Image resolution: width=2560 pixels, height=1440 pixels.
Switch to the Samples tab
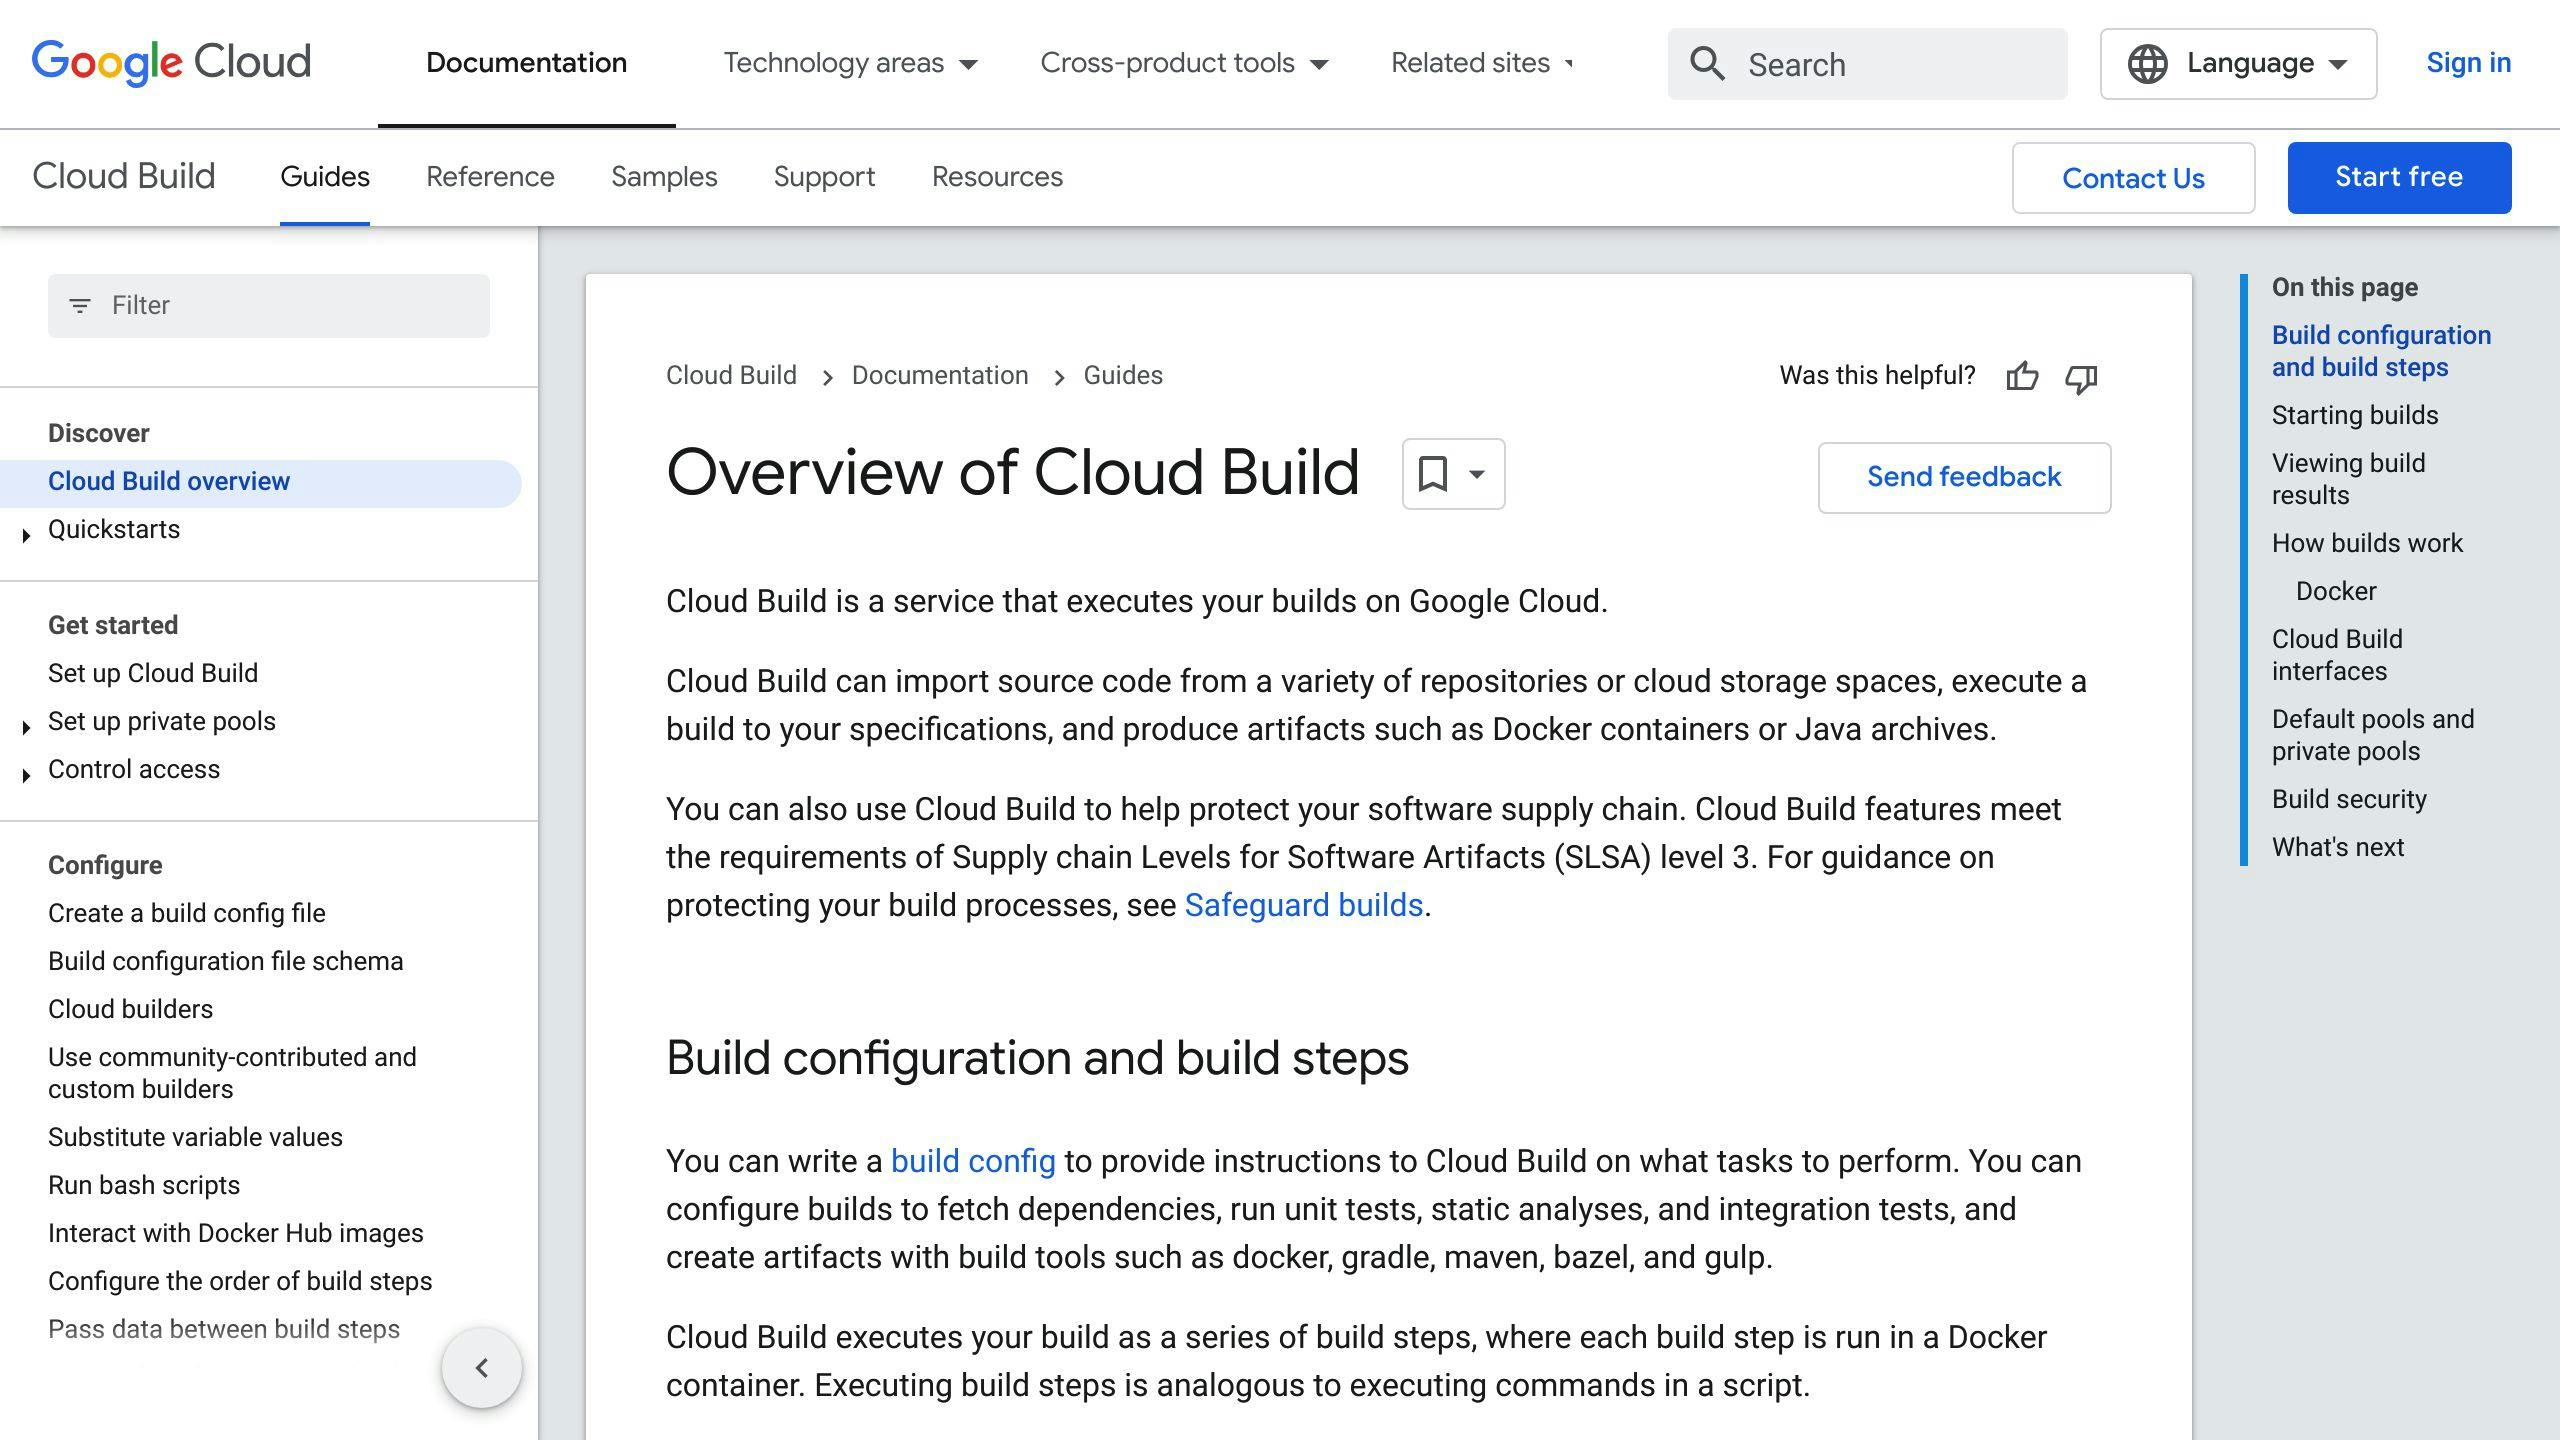click(x=664, y=177)
